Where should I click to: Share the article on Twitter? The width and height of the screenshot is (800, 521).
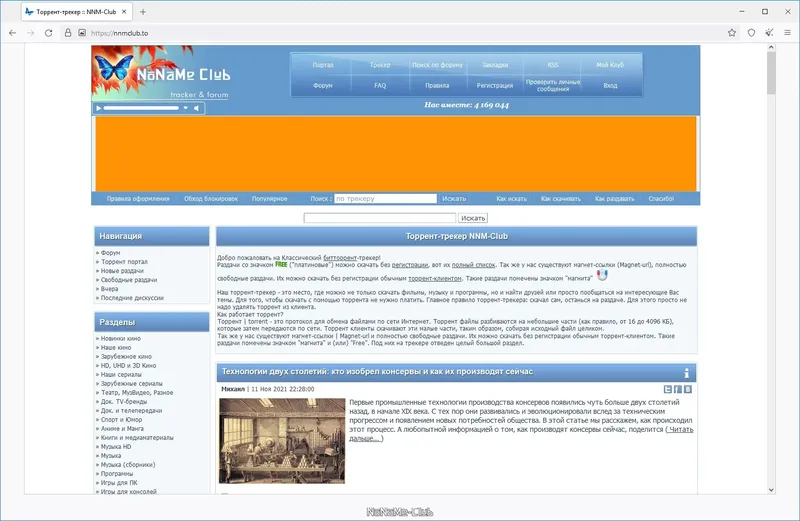click(668, 389)
